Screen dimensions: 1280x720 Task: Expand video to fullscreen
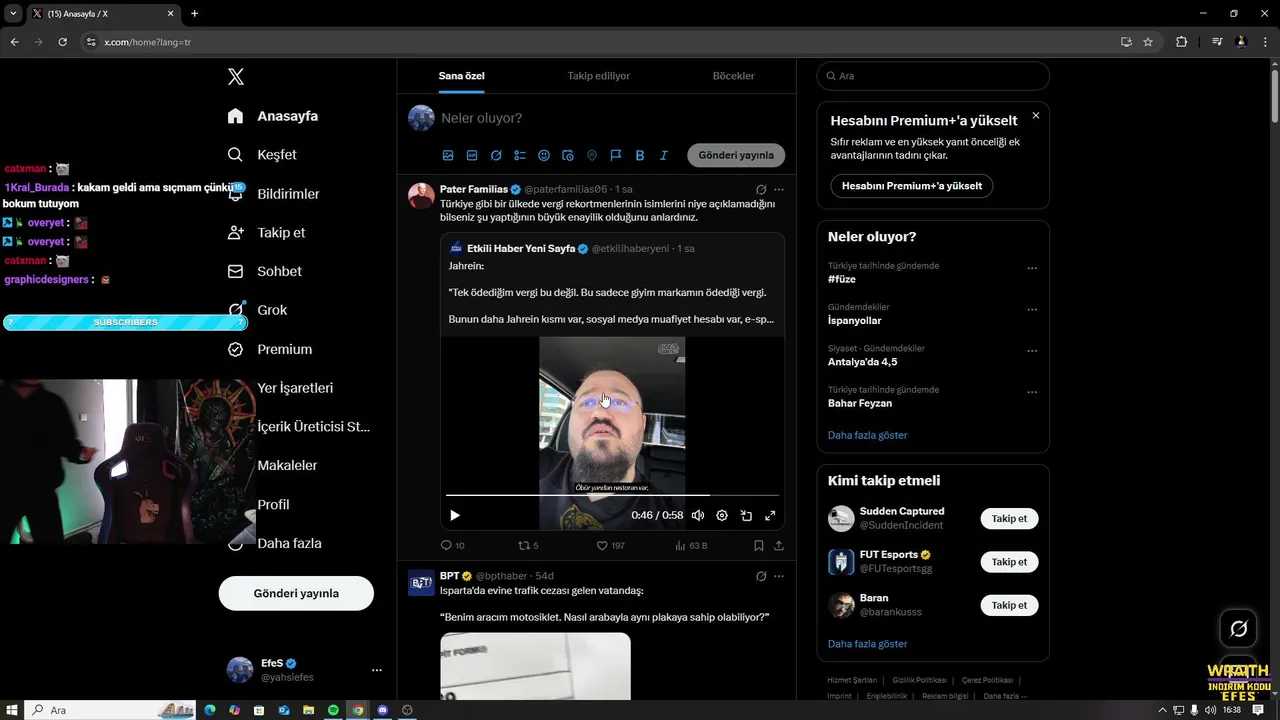pos(770,515)
